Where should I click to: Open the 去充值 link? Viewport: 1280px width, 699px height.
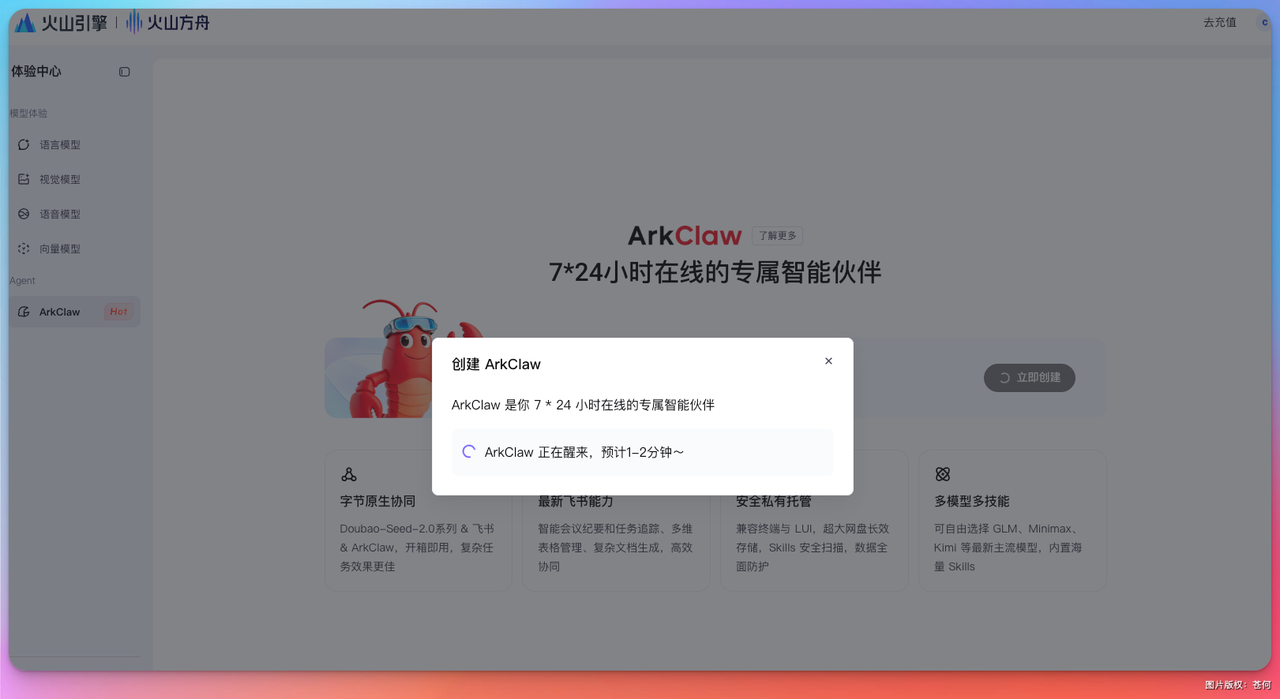pos(1219,22)
